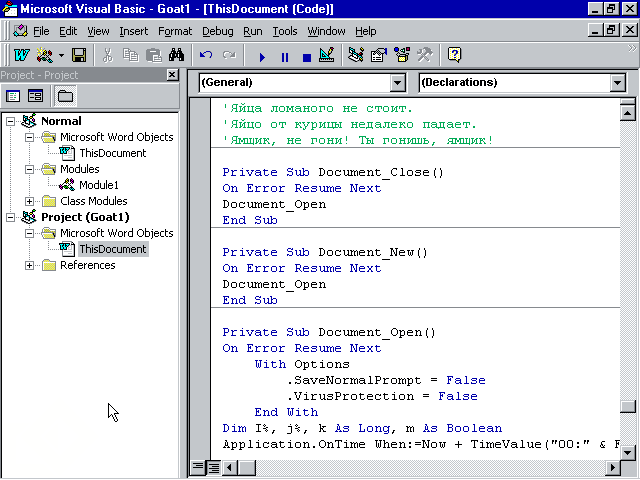The width and height of the screenshot is (640, 480).
Task: Click the Paste clipboard icon
Action: click(153, 55)
